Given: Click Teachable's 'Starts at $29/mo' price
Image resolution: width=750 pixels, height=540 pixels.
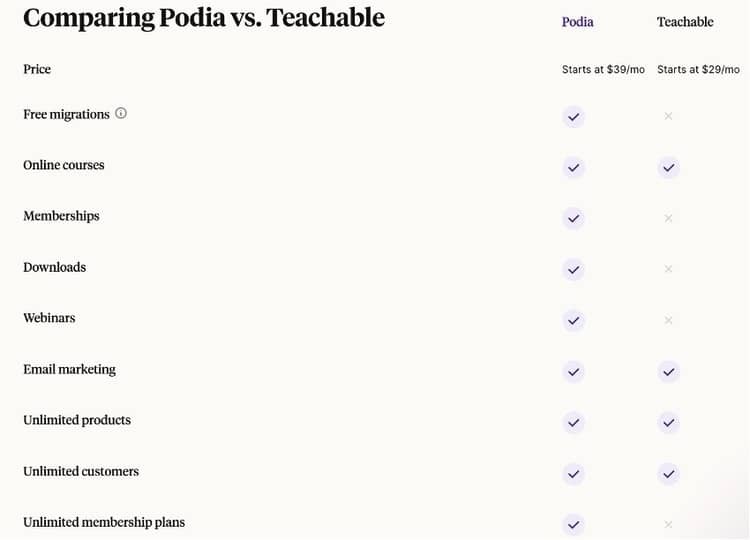Looking at the screenshot, I should (698, 70).
